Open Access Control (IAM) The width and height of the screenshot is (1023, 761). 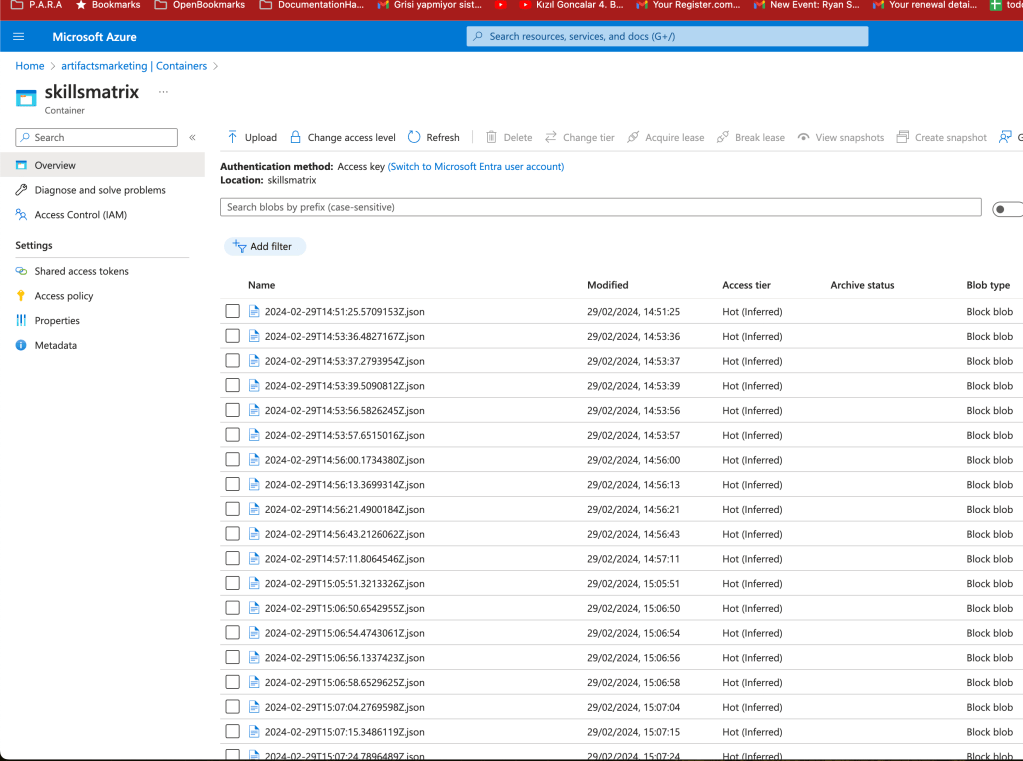point(80,215)
